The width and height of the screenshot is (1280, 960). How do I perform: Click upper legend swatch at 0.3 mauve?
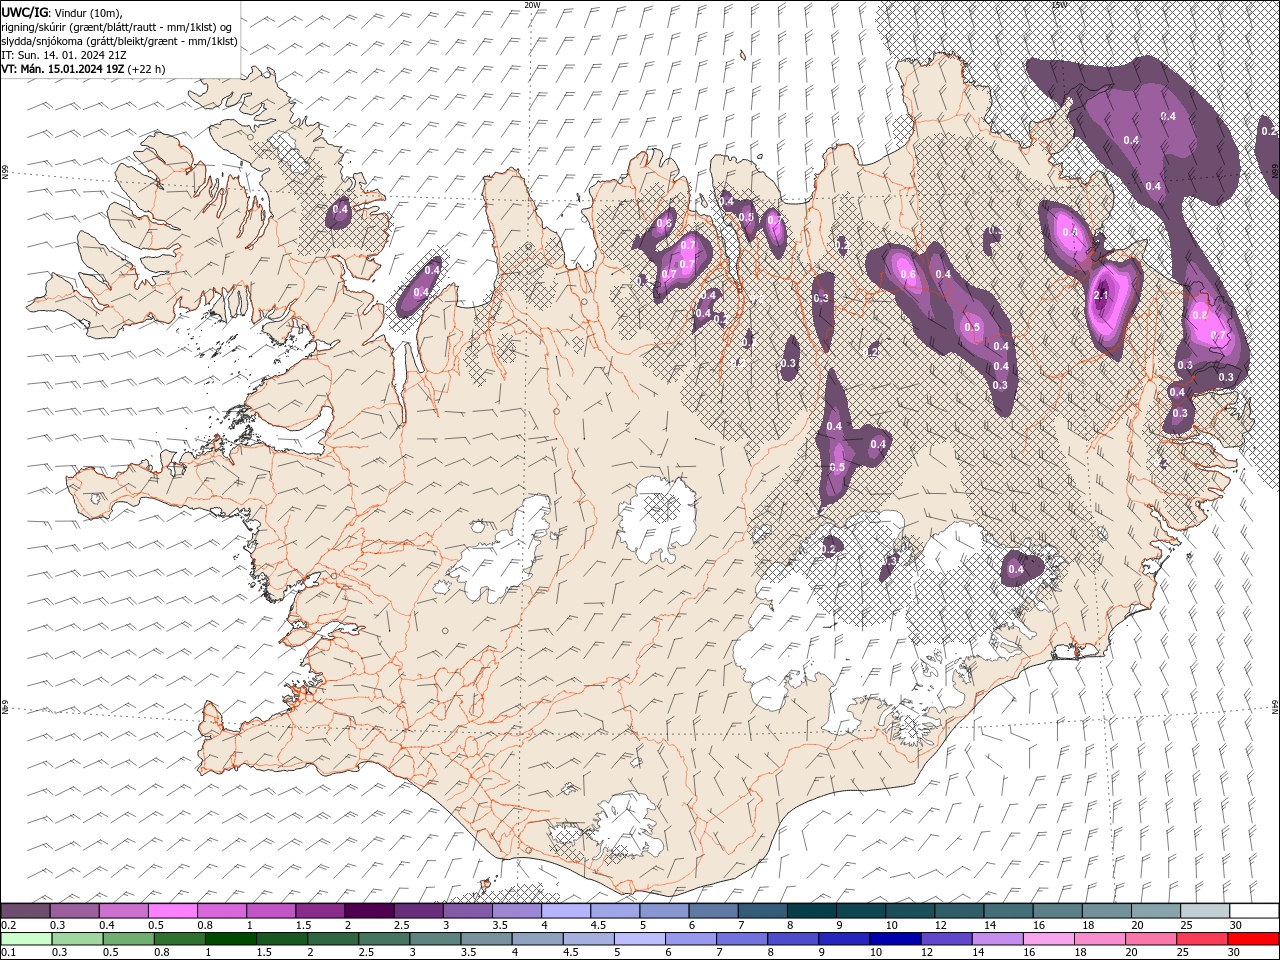tap(75, 911)
